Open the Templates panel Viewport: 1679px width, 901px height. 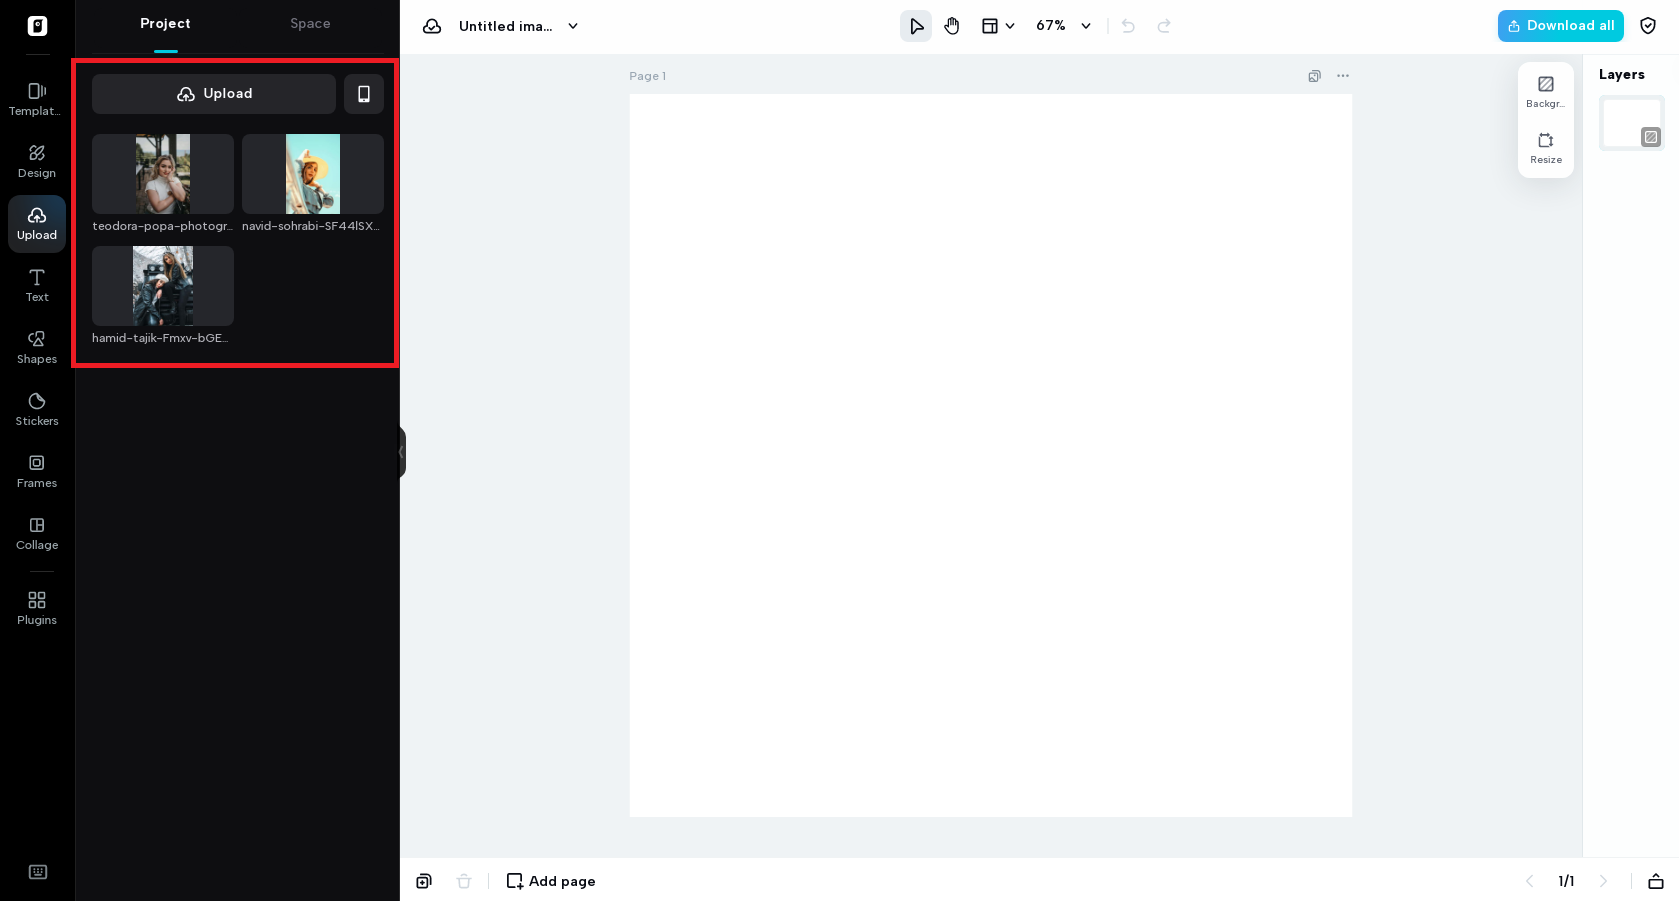pyautogui.click(x=37, y=99)
